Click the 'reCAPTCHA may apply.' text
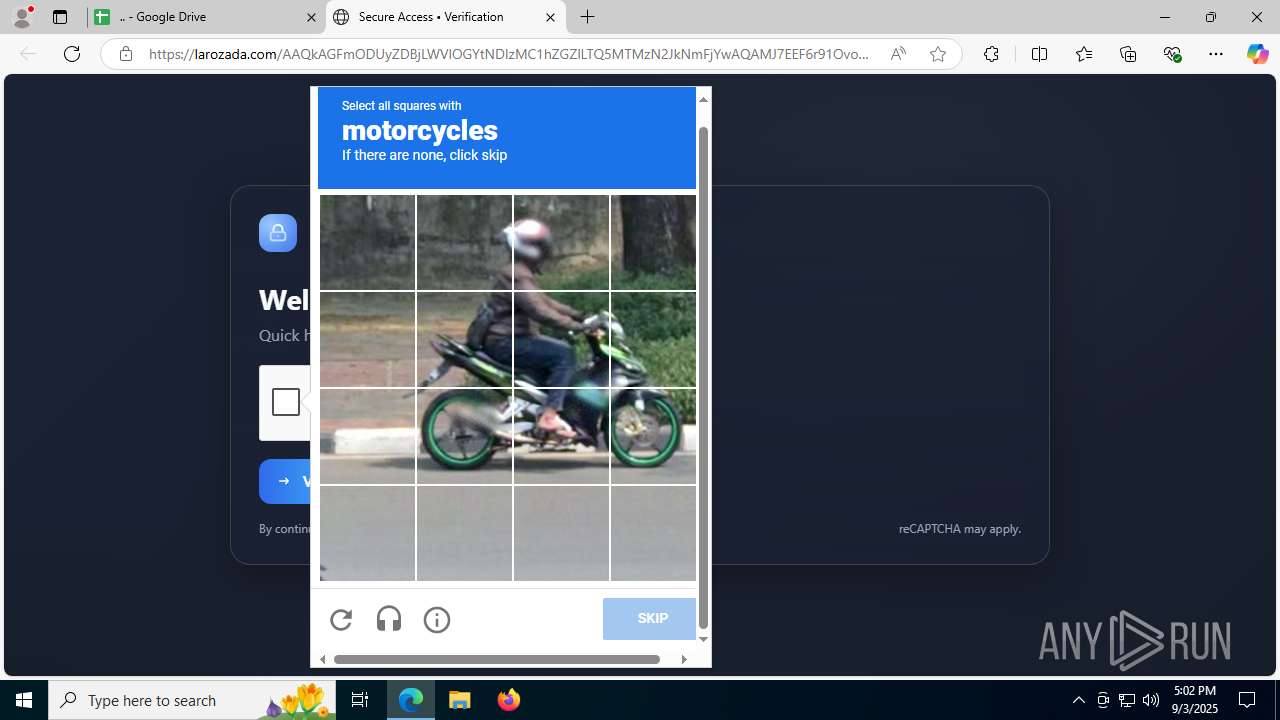 pyautogui.click(x=960, y=529)
